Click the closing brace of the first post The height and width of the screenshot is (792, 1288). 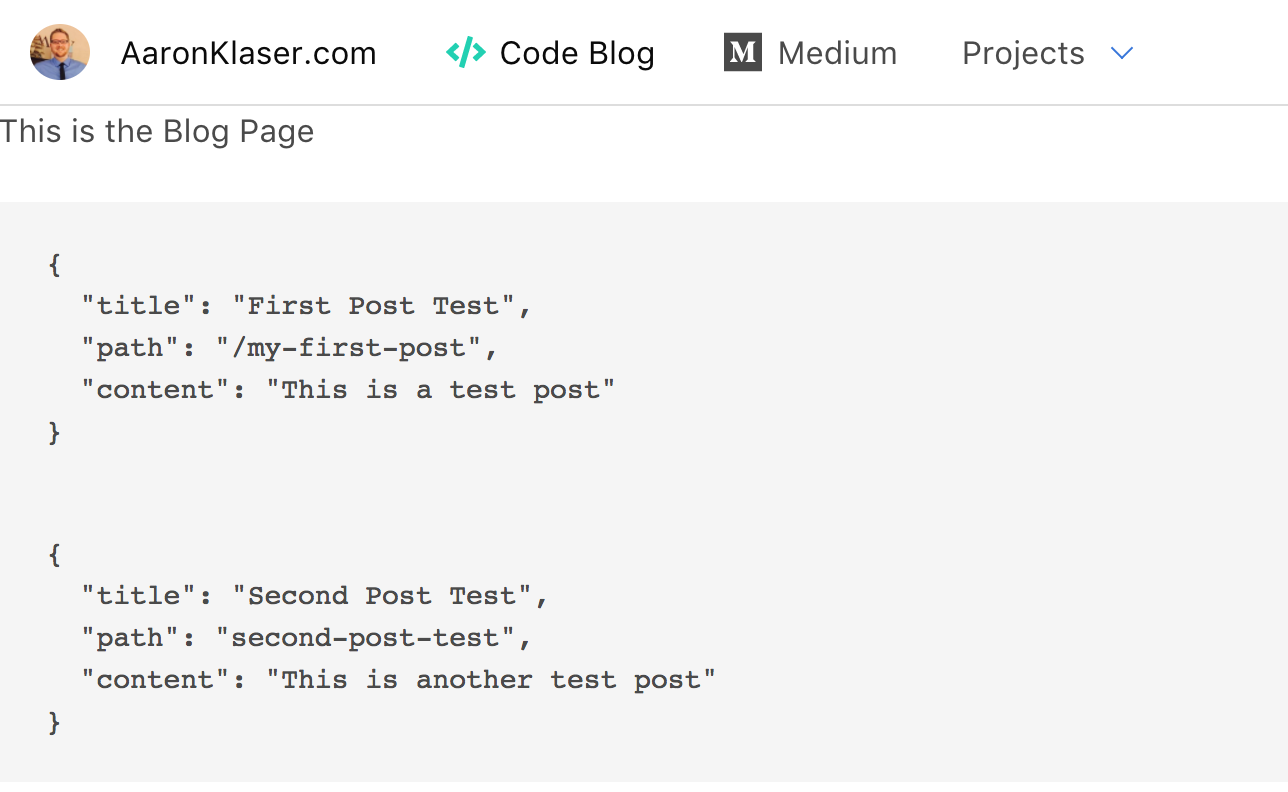tap(55, 432)
